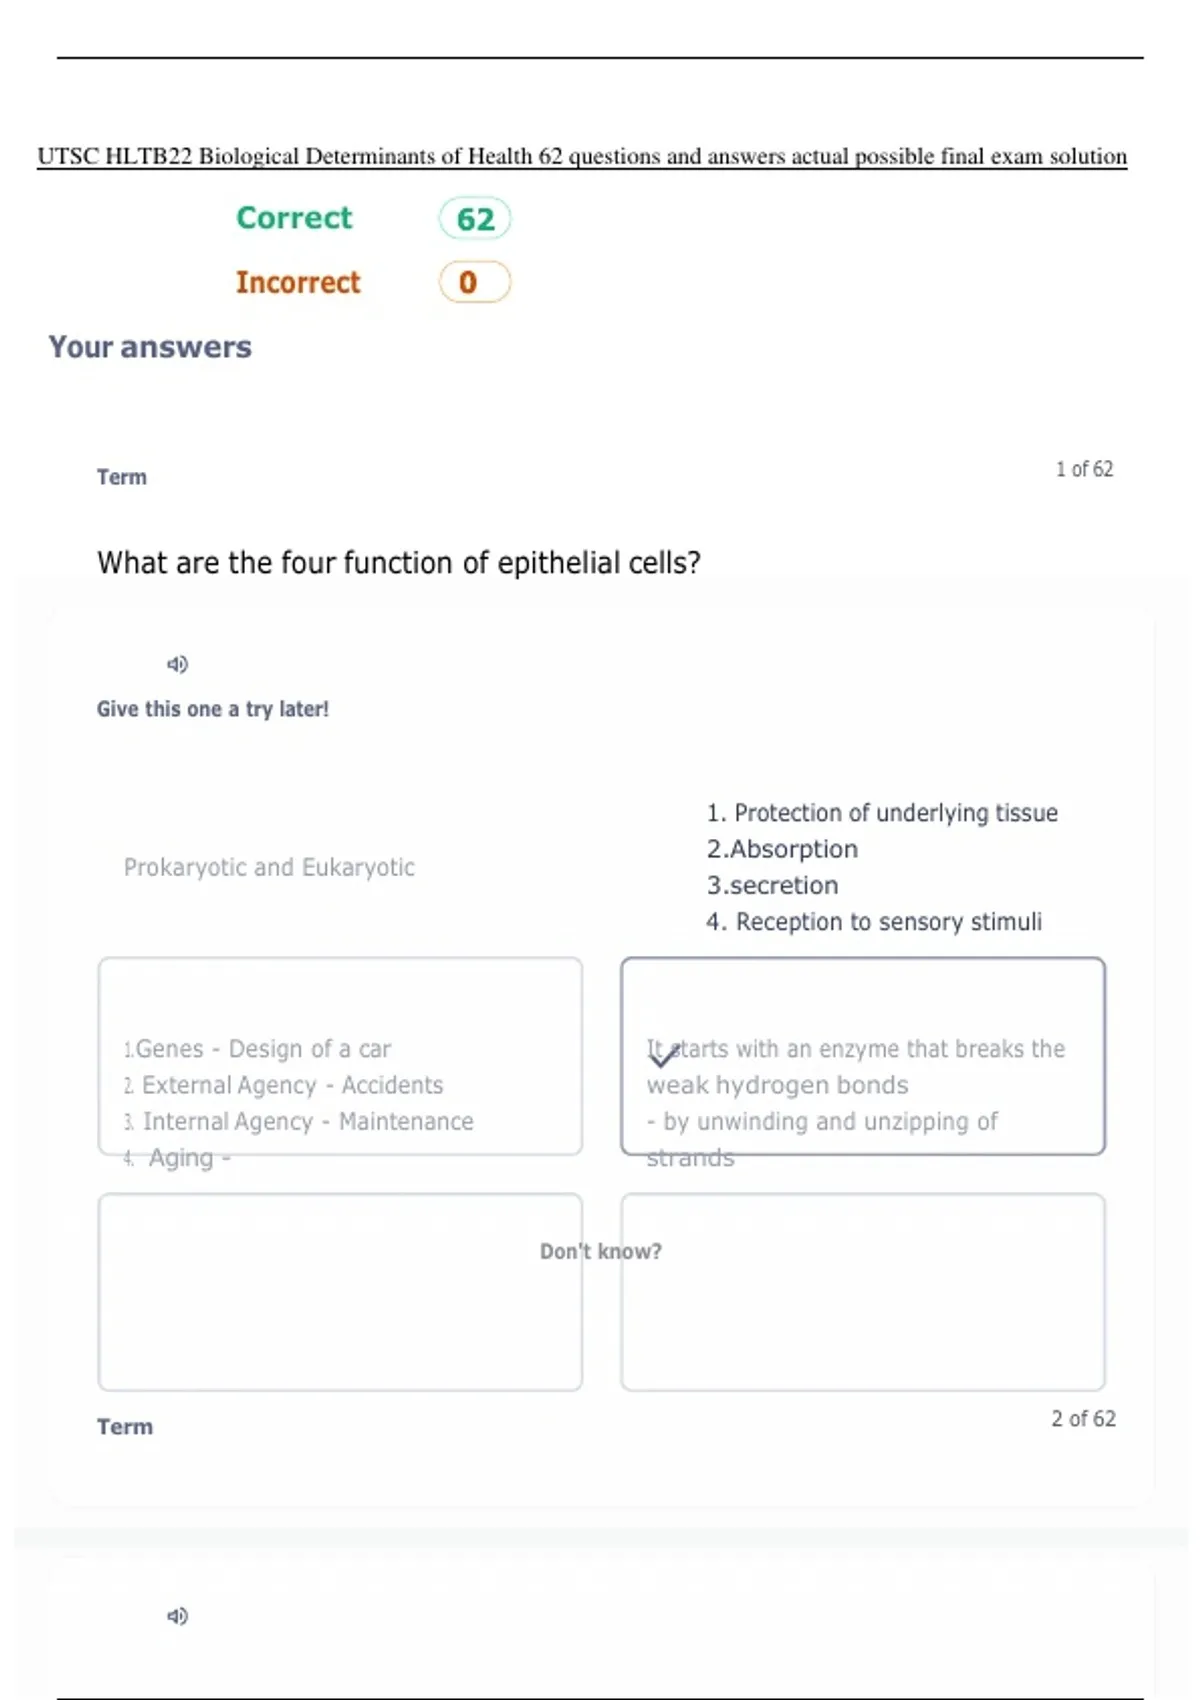Select the empty bottom-right answer card
Image resolution: width=1200 pixels, height=1700 pixels.
pyautogui.click(x=863, y=1291)
